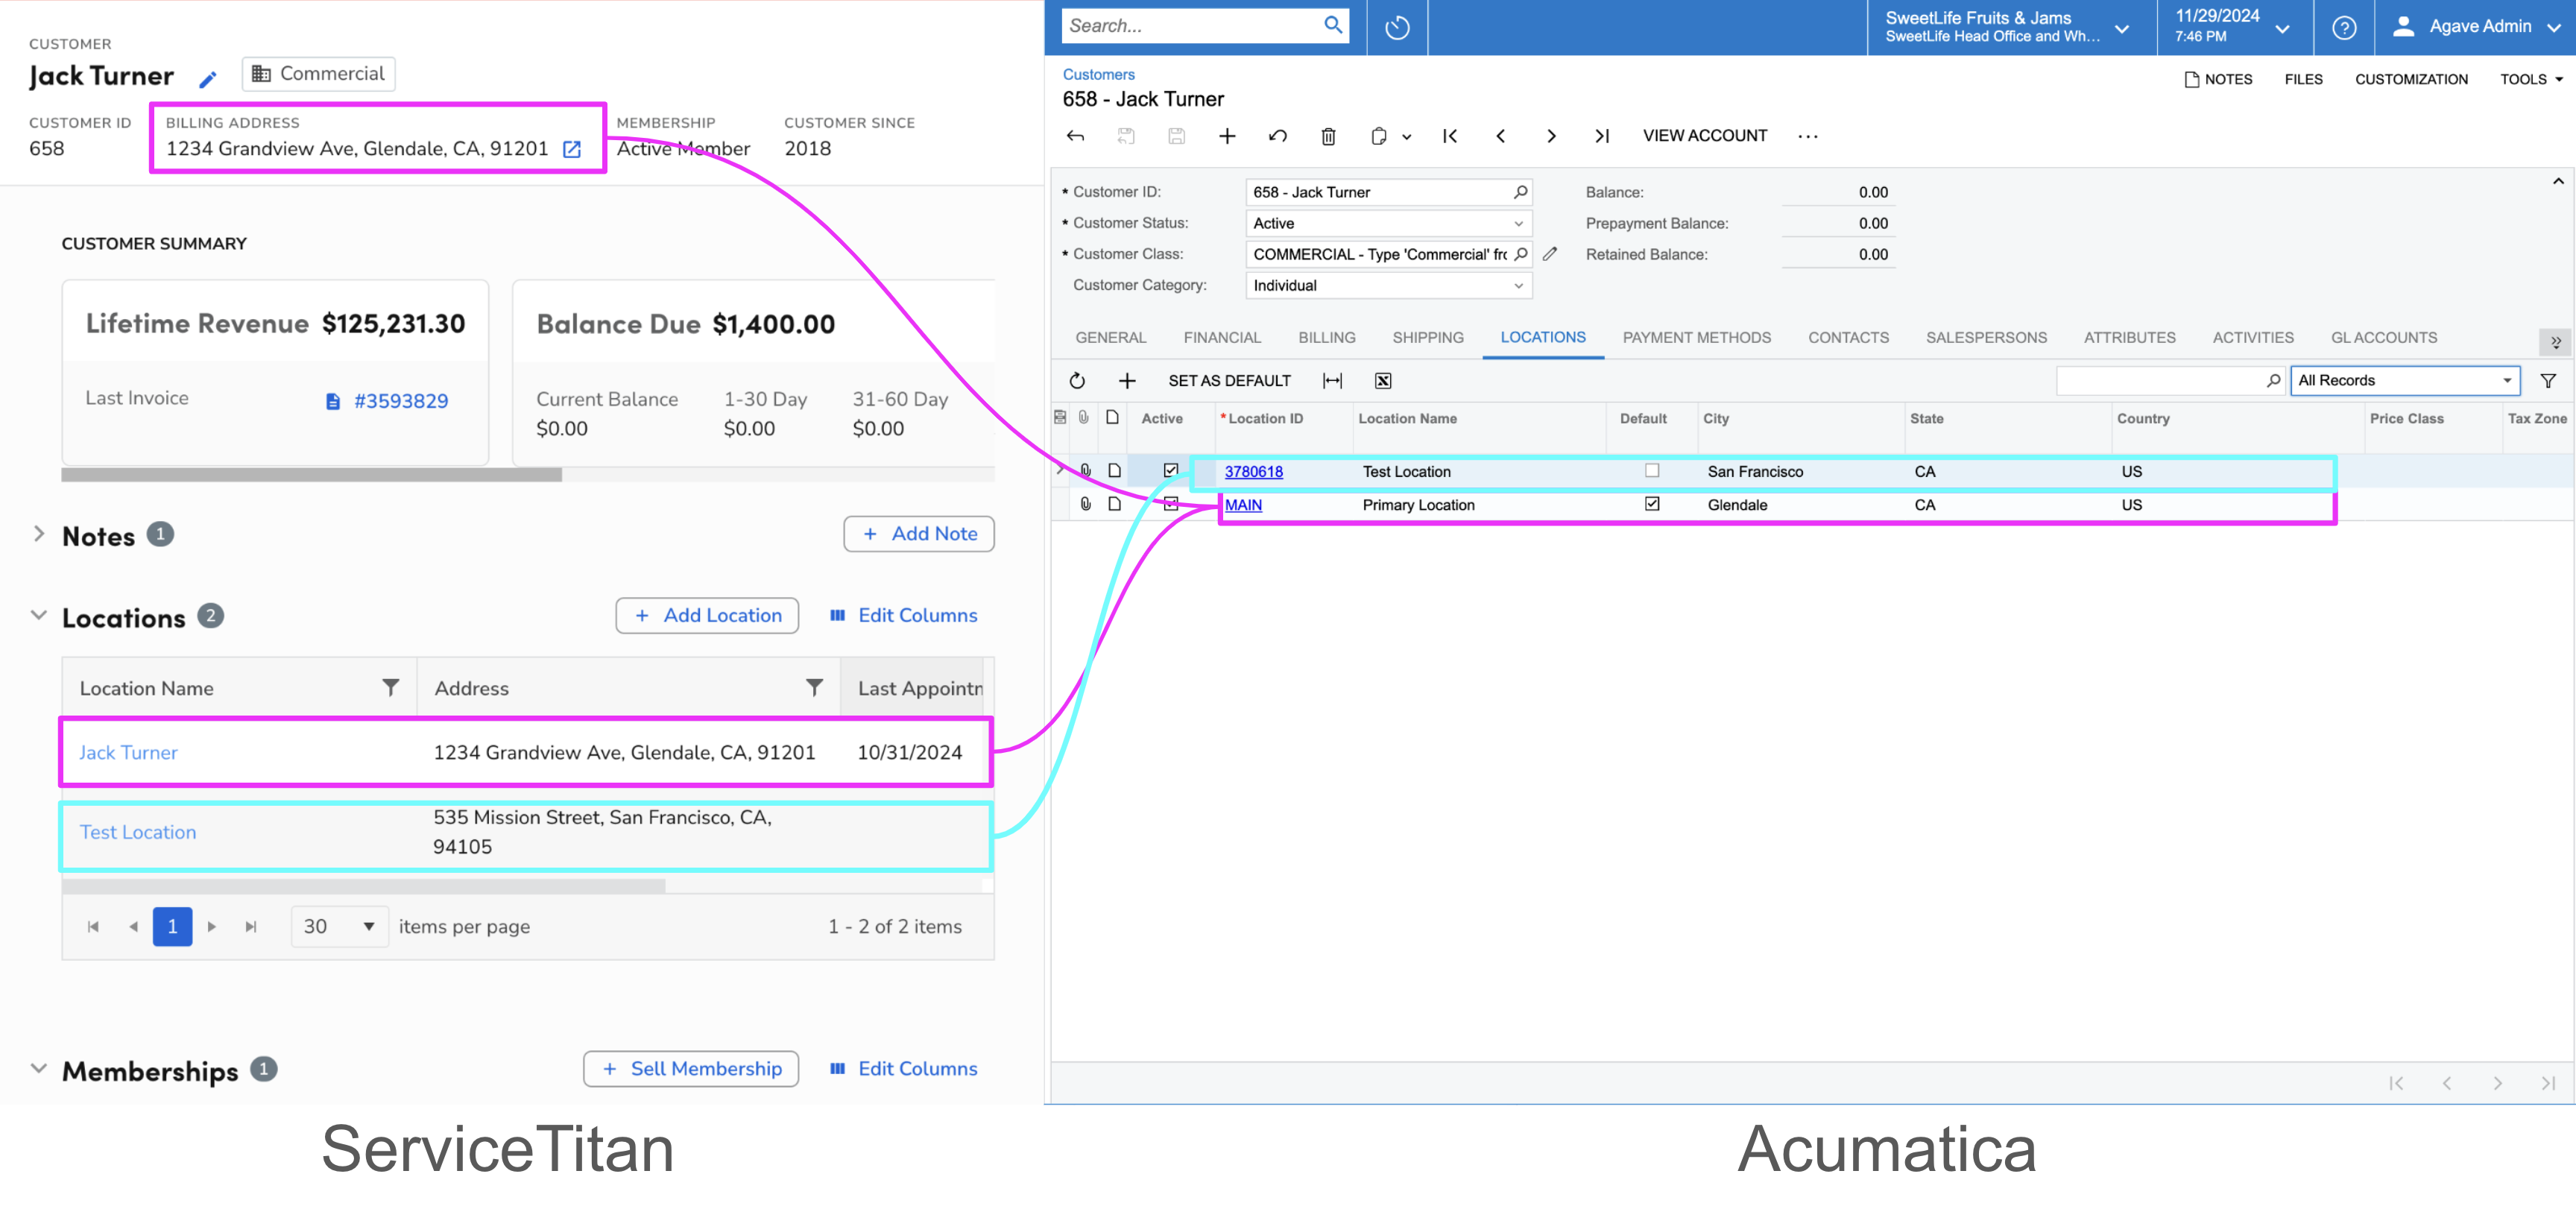2576x1209 pixels.
Task: Switch to the BILLING tab
Action: click(1327, 338)
